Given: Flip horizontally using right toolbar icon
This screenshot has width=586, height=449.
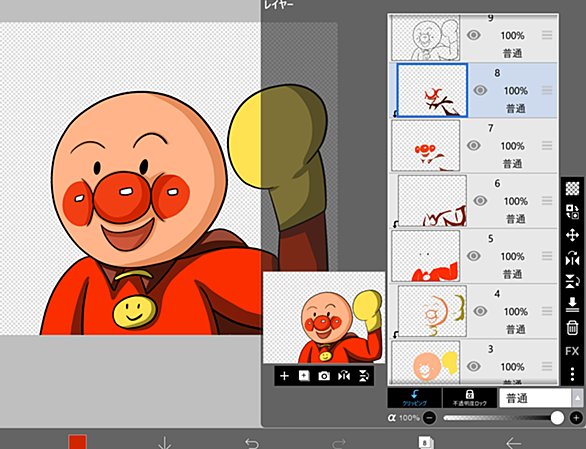Looking at the screenshot, I should click(572, 258).
